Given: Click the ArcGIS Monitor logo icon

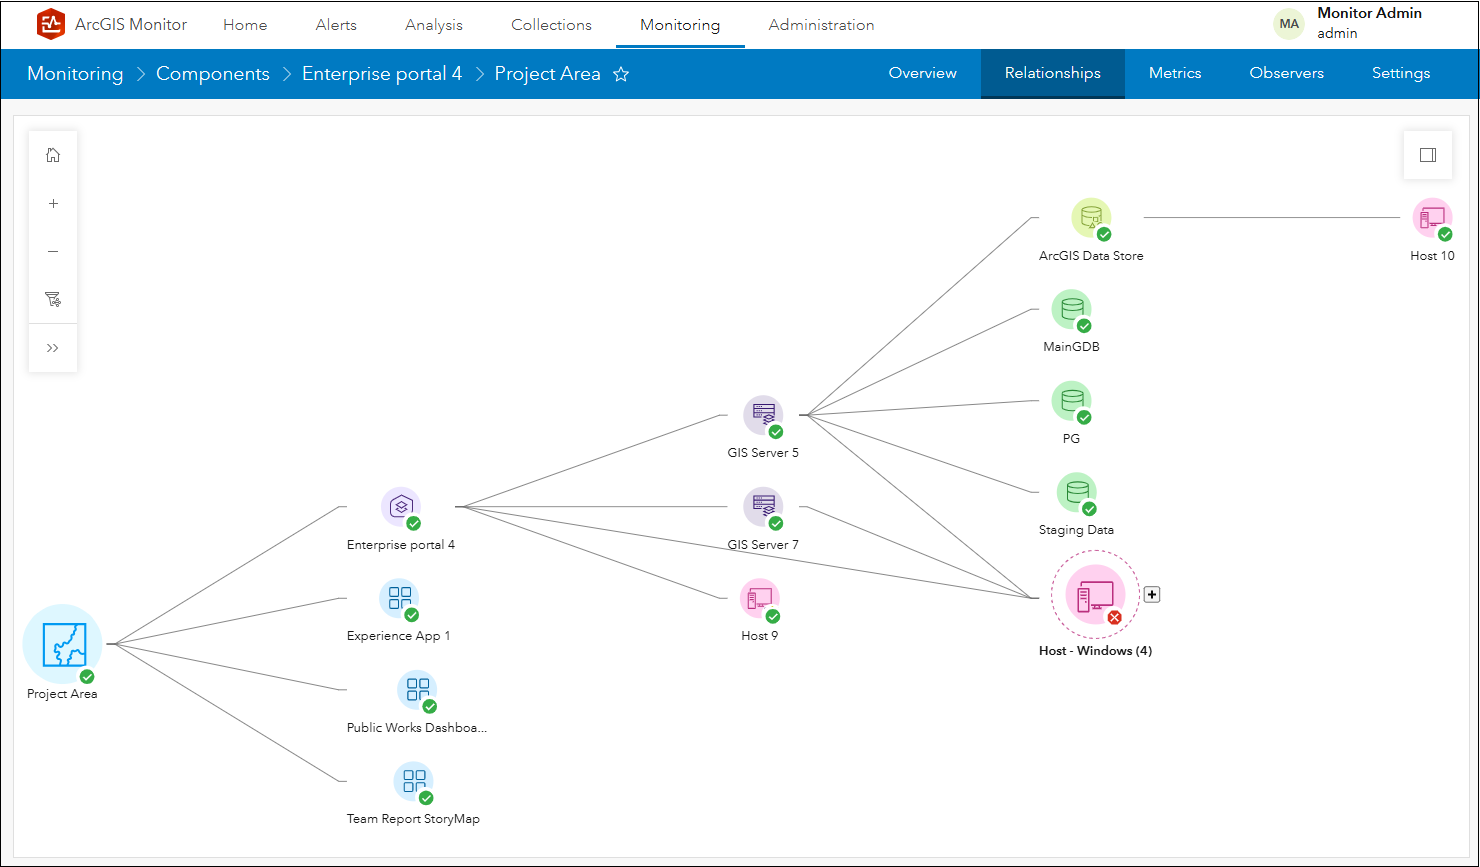Looking at the screenshot, I should pyautogui.click(x=50, y=24).
